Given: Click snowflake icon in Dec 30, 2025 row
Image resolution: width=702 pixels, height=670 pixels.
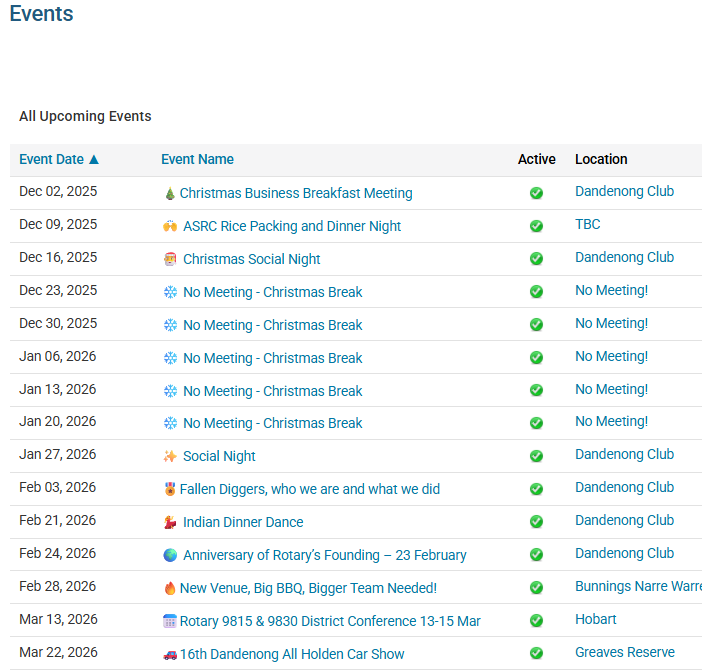Looking at the screenshot, I should [170, 325].
